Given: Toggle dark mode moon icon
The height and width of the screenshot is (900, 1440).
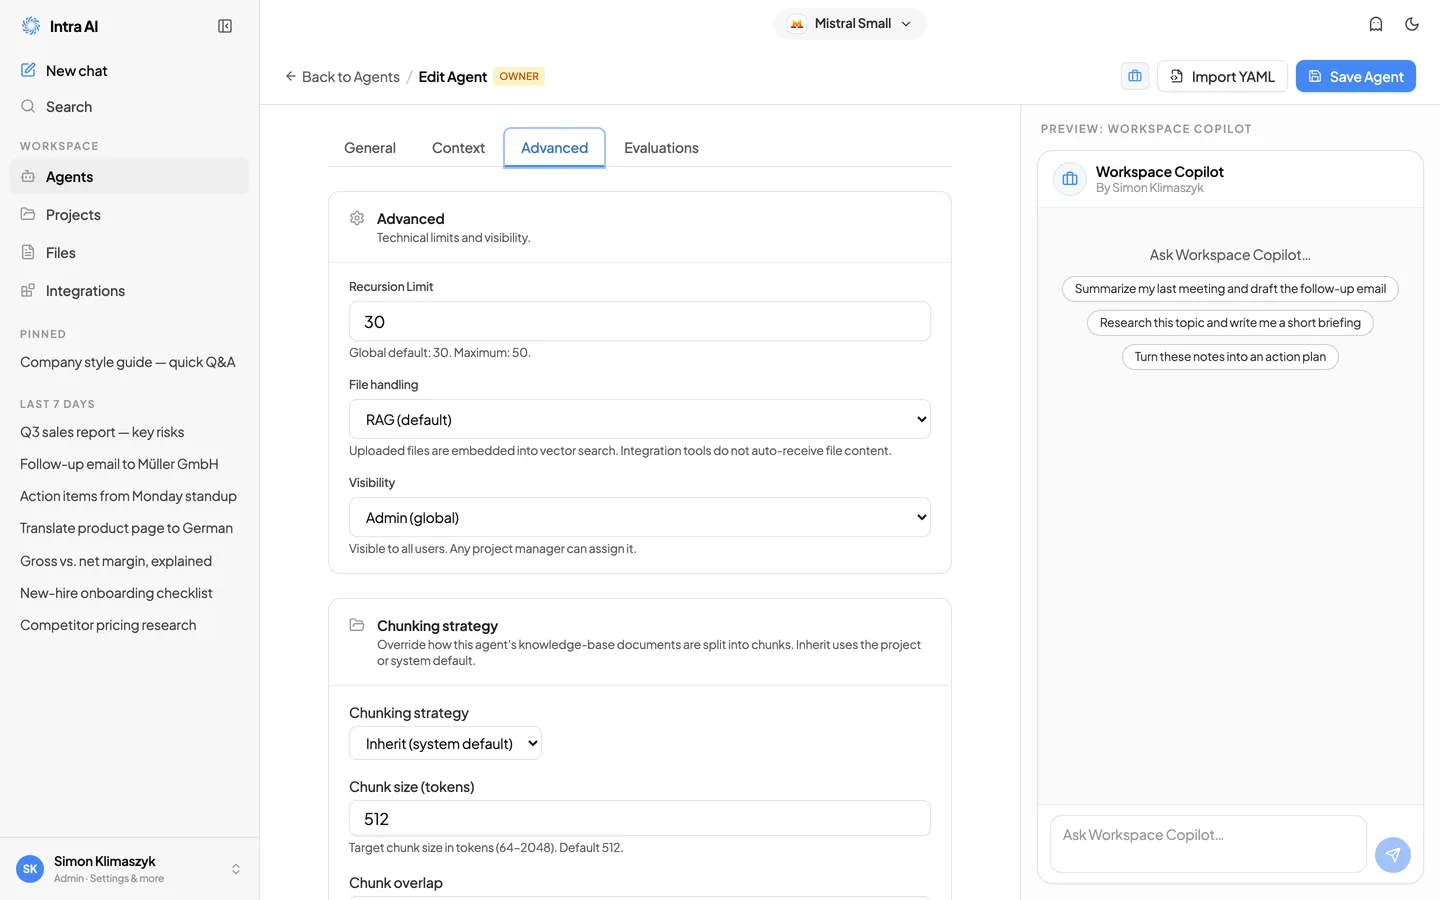Looking at the screenshot, I should [1412, 24].
